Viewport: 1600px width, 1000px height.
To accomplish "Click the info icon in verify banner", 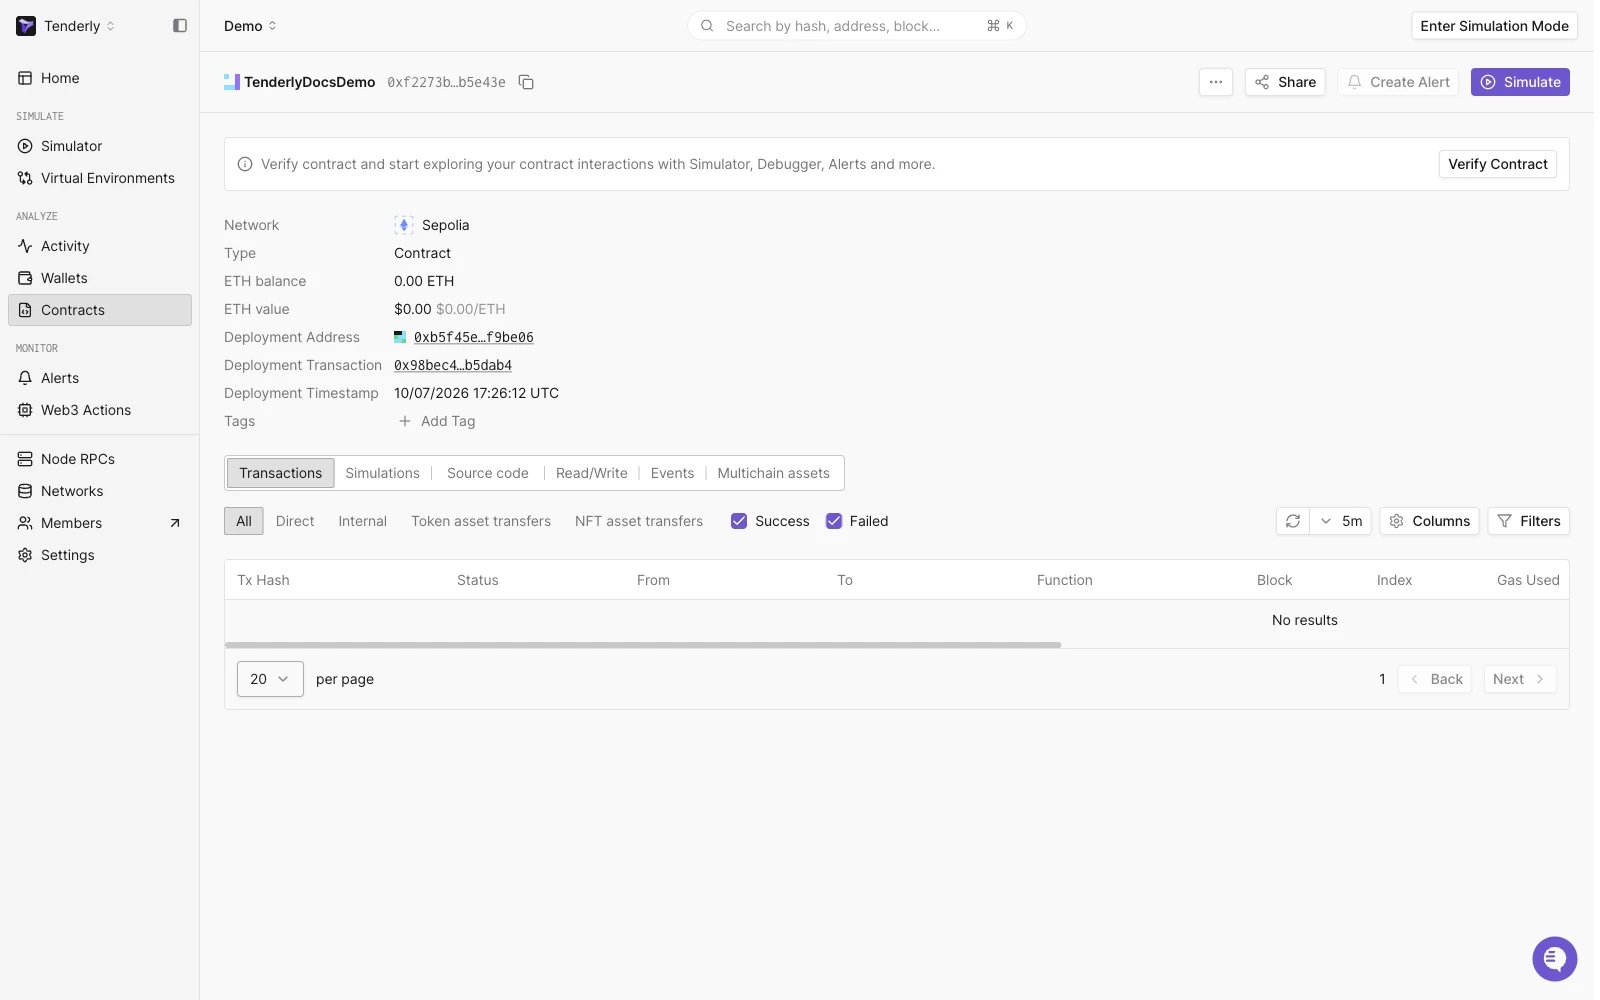I will click(x=245, y=164).
